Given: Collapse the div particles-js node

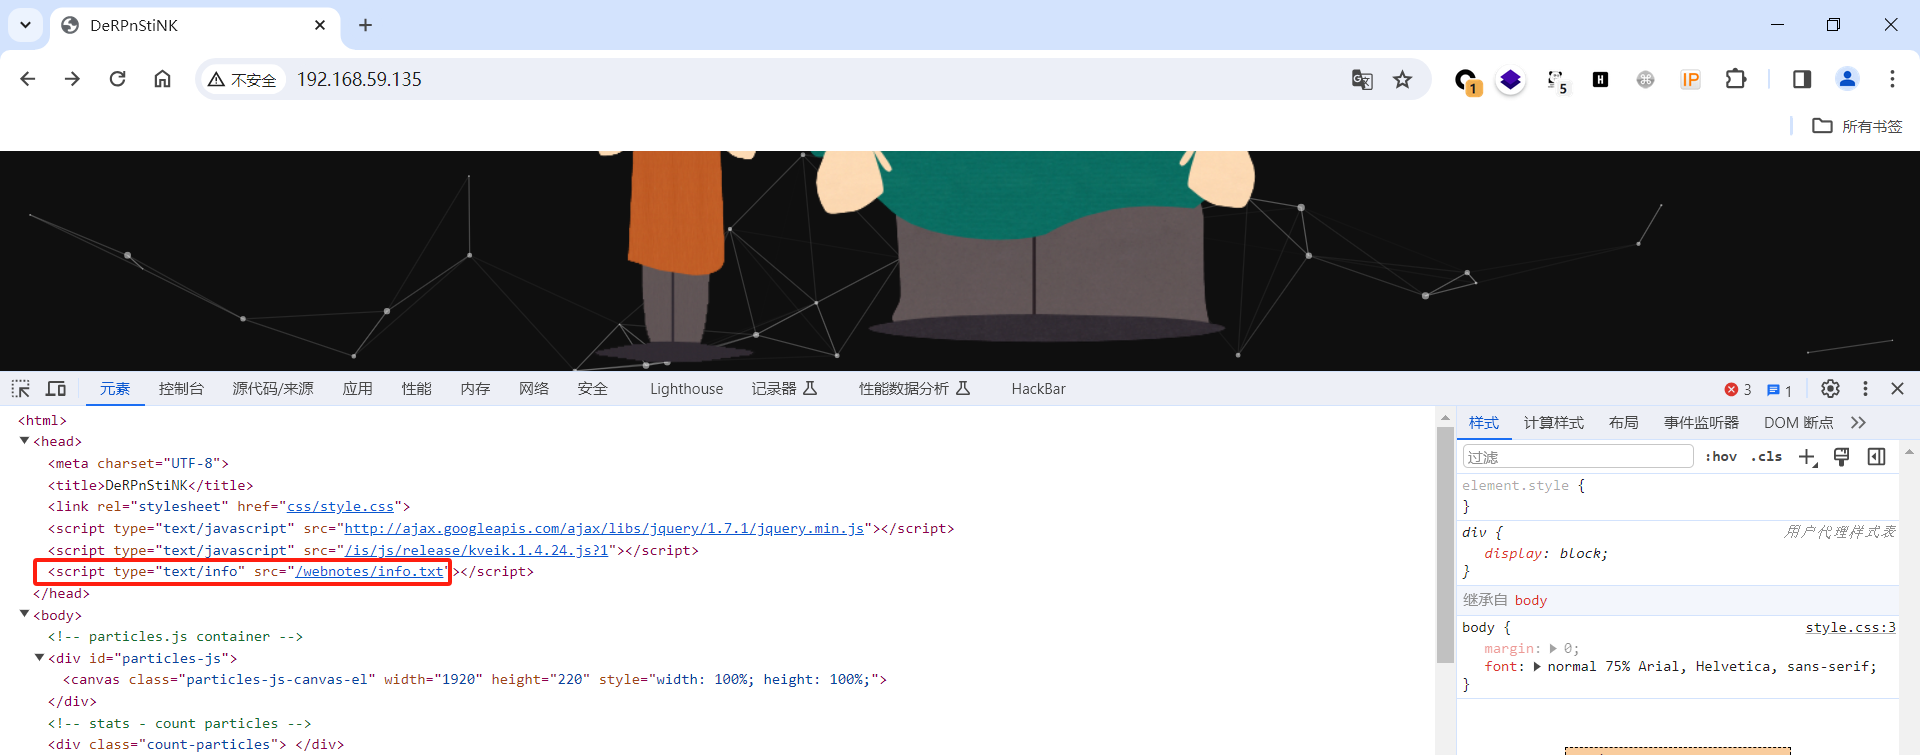Looking at the screenshot, I should pyautogui.click(x=40, y=657).
